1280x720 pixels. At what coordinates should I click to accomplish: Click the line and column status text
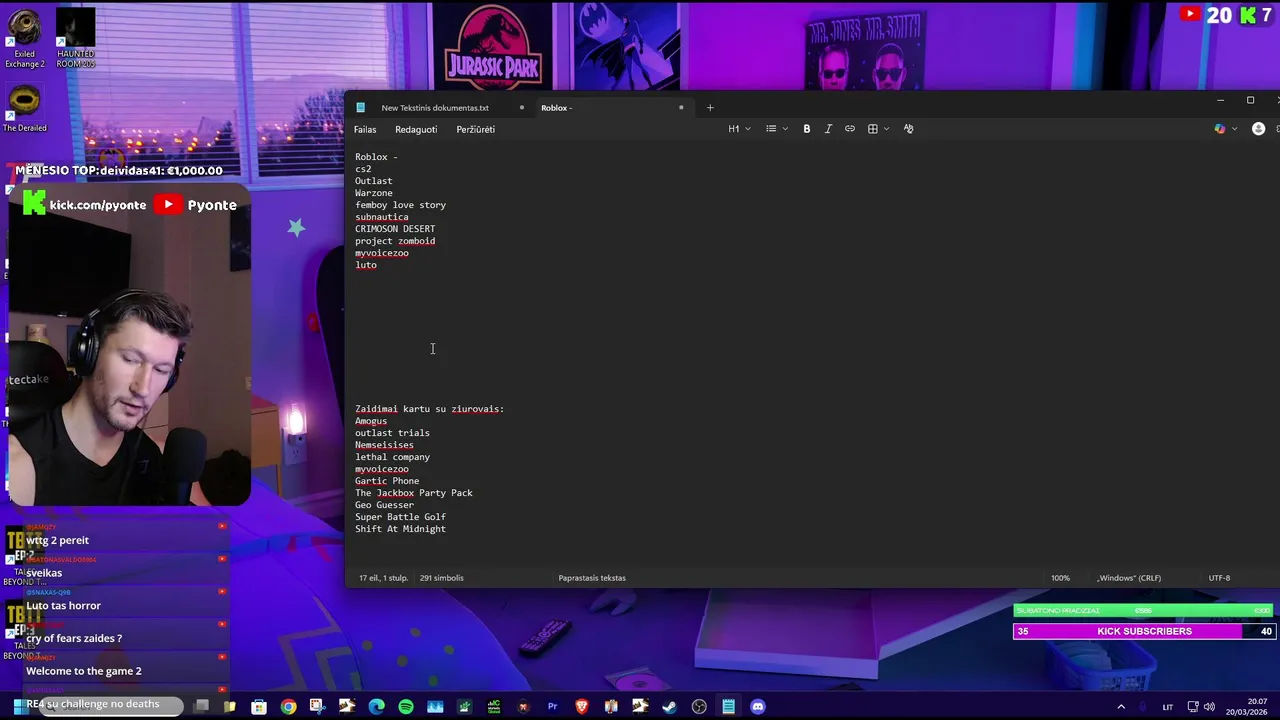click(x=381, y=578)
